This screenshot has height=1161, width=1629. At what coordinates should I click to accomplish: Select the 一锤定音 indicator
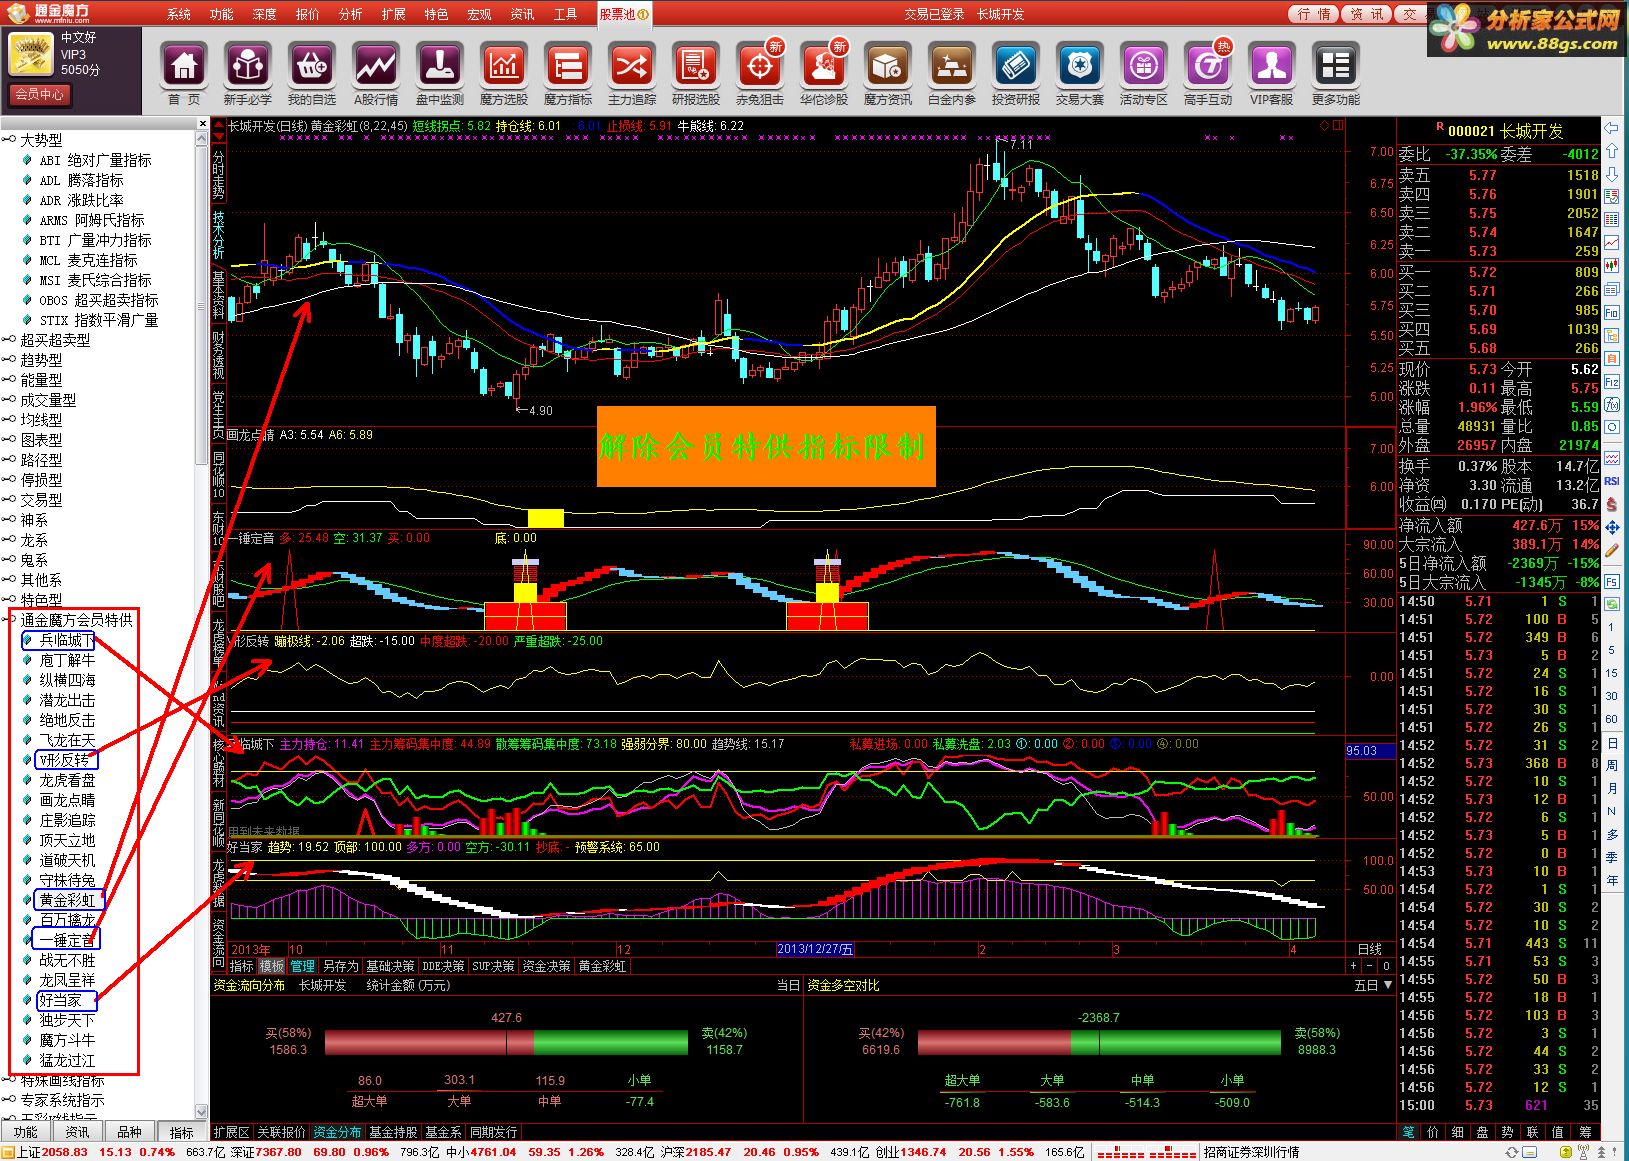67,940
